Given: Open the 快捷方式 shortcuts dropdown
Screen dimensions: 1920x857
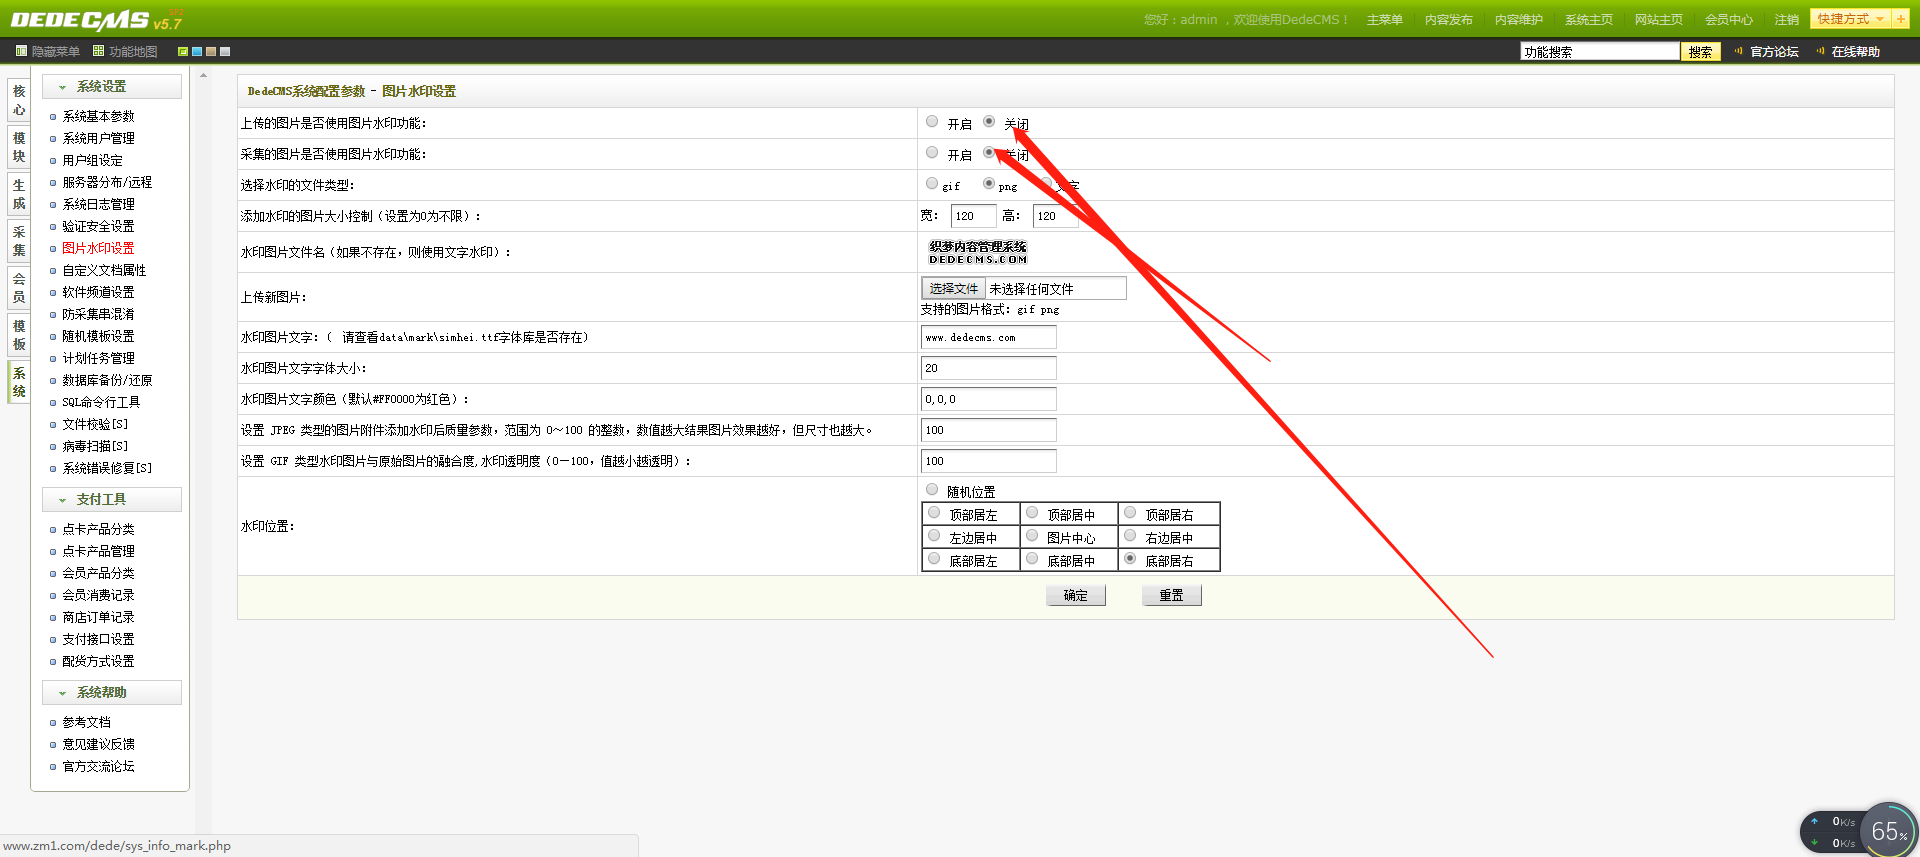Looking at the screenshot, I should click(1850, 19).
